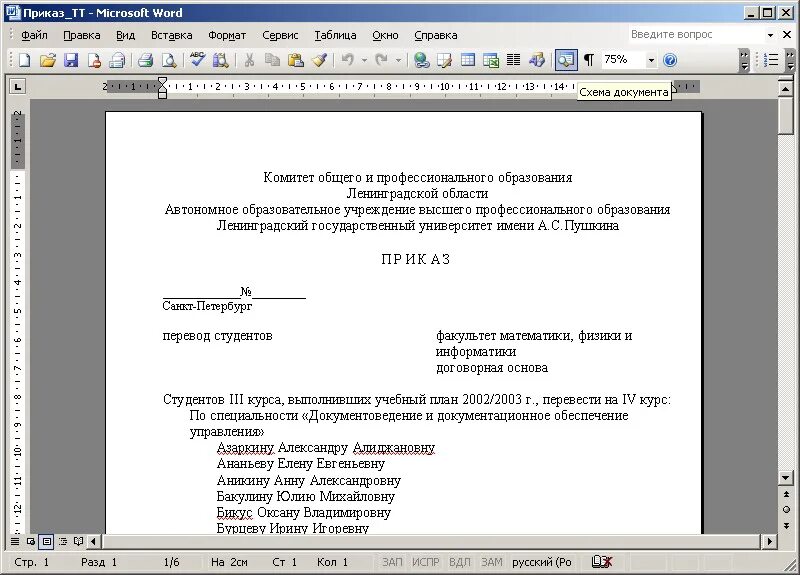Click horizontal scrollbar right arrow

770,541
